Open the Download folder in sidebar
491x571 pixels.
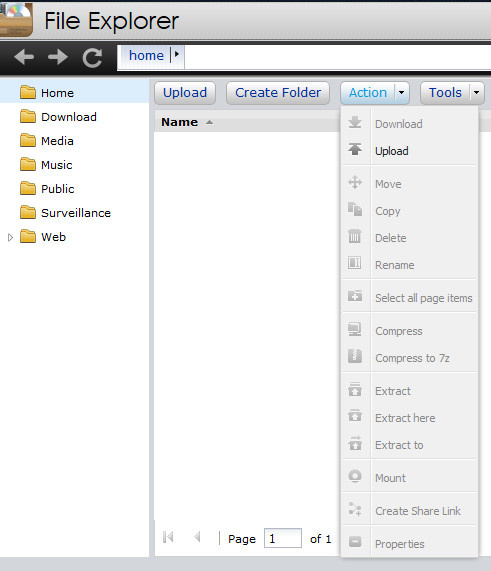click(68, 117)
